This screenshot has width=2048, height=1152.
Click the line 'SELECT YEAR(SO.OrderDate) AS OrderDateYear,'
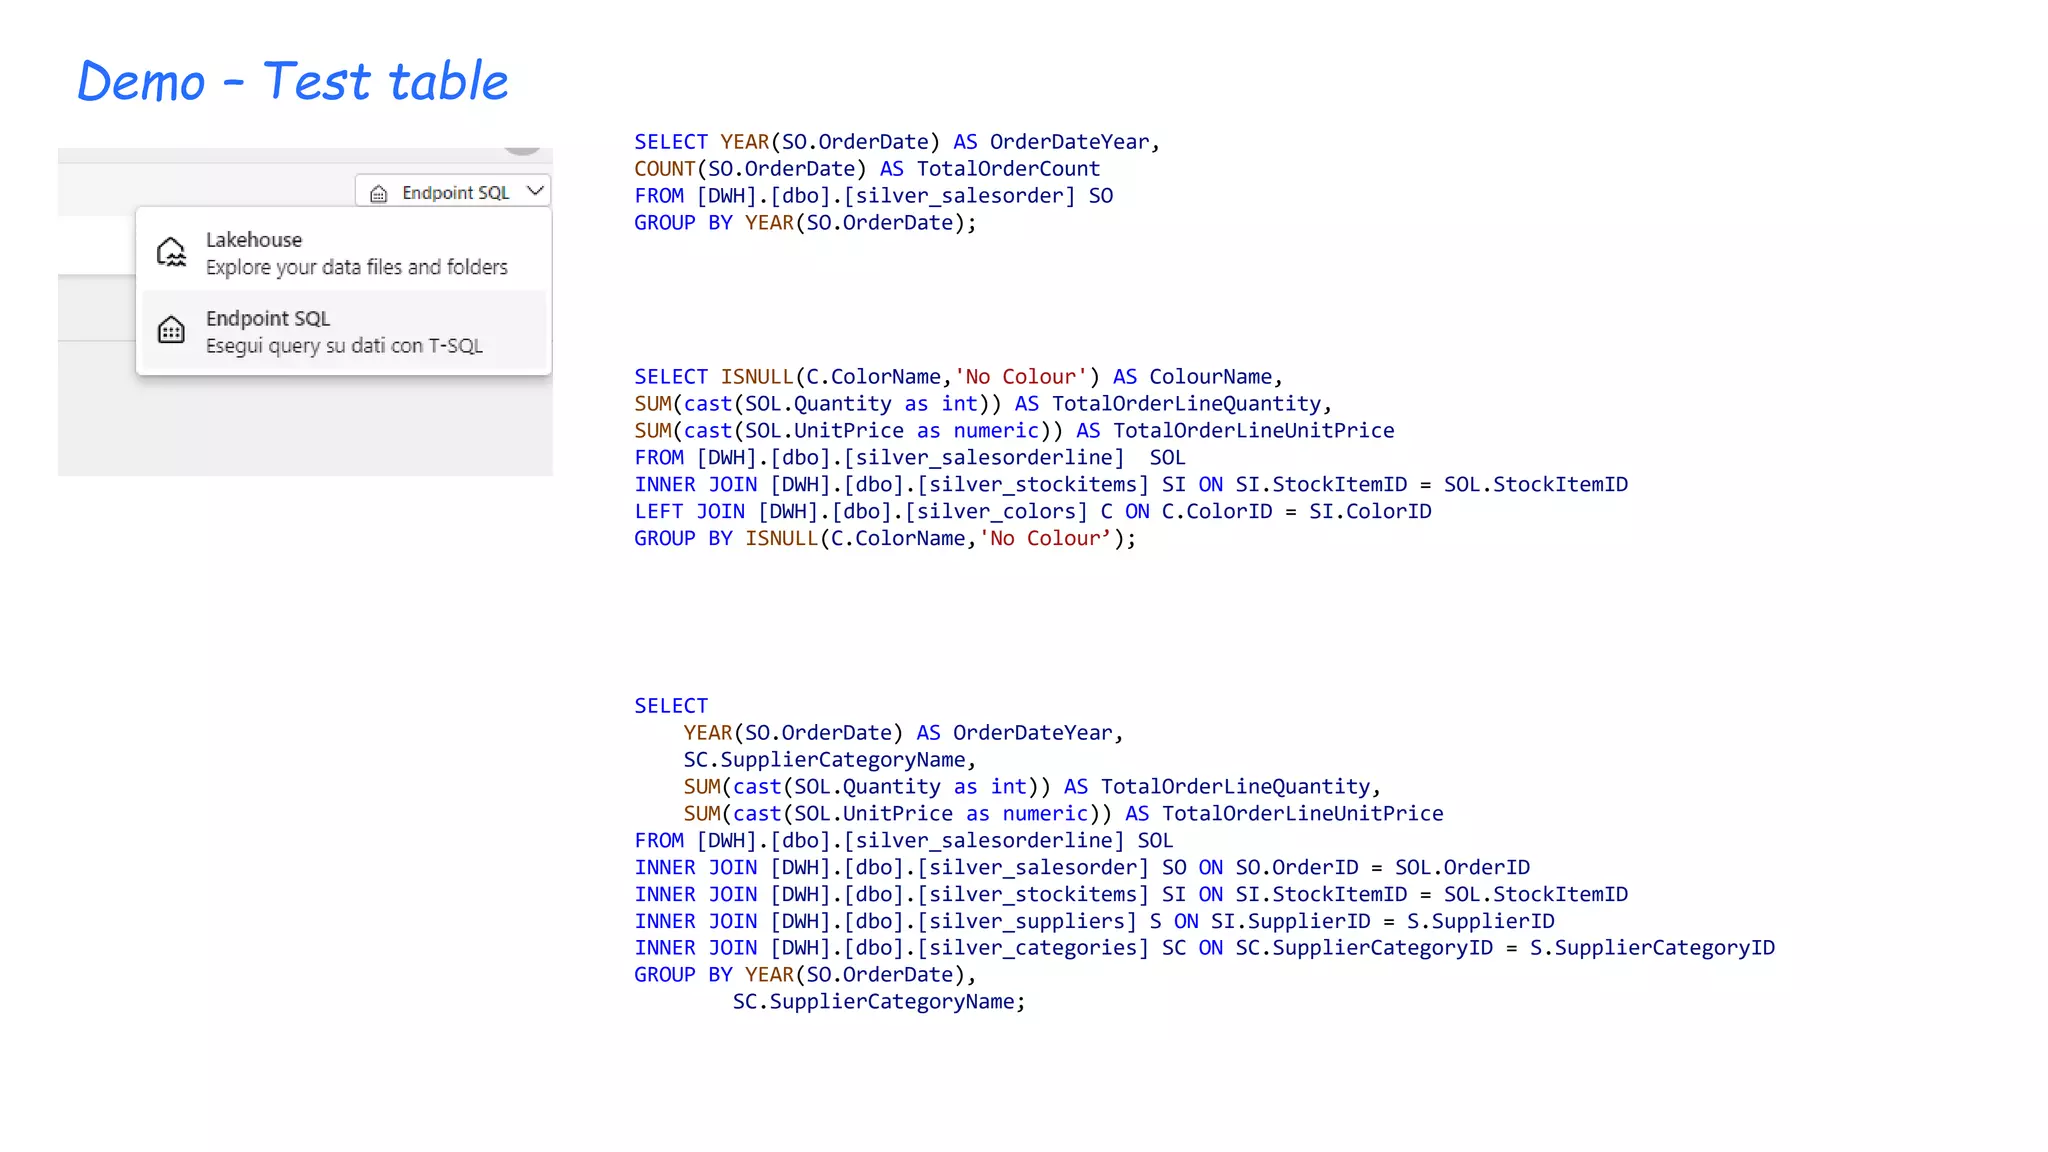[x=897, y=142]
